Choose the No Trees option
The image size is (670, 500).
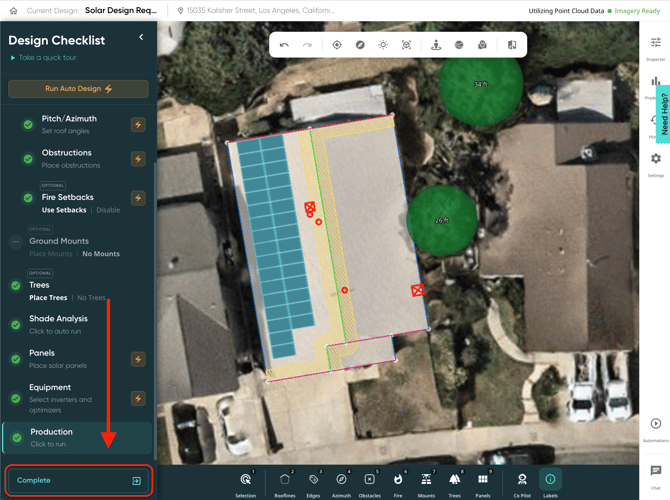pyautogui.click(x=91, y=297)
